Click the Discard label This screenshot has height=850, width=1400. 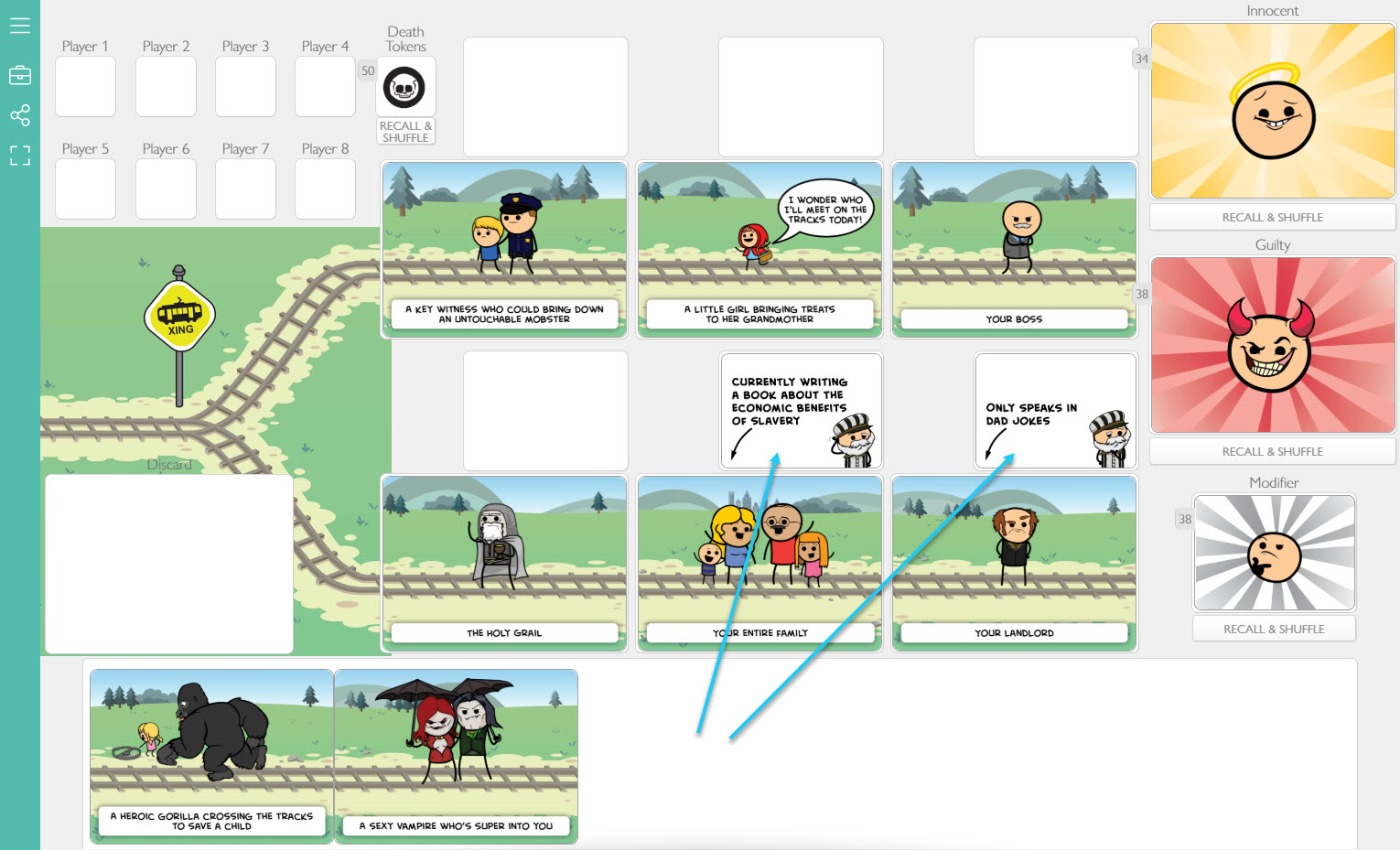(x=169, y=465)
